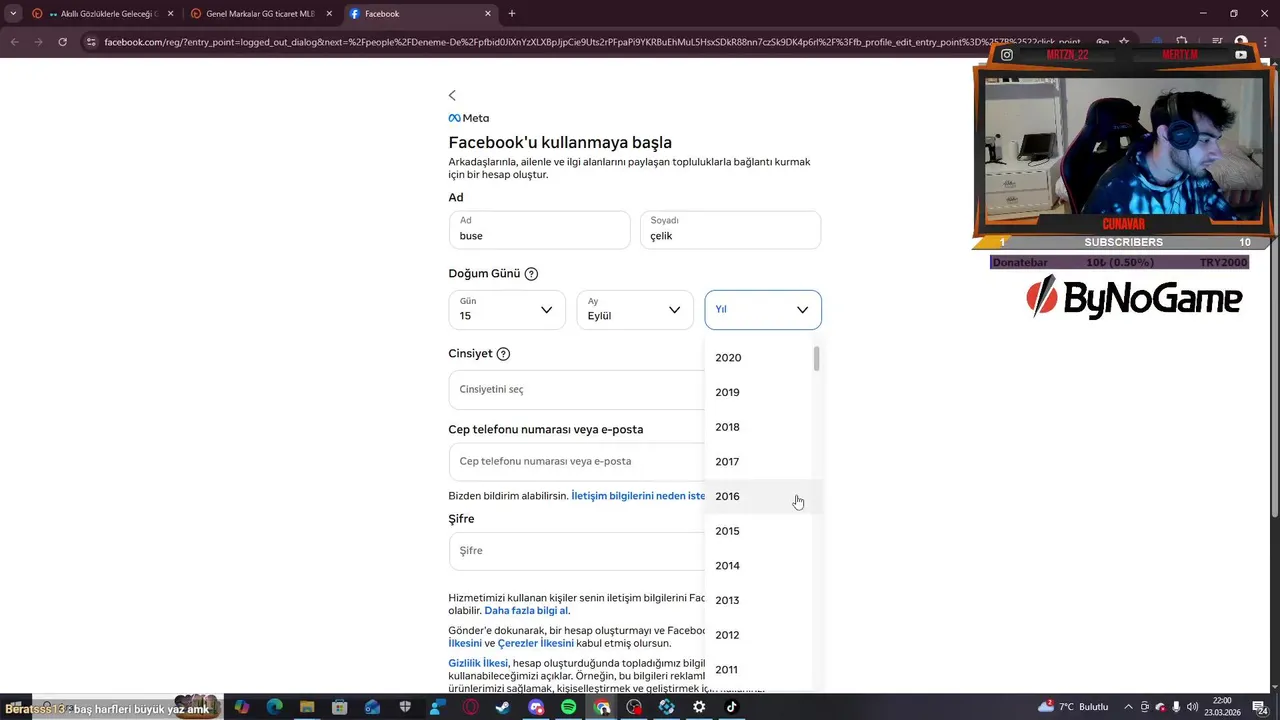Launch Microsoft Edge from the taskbar
This screenshot has width=1280, height=720.
pos(274,707)
